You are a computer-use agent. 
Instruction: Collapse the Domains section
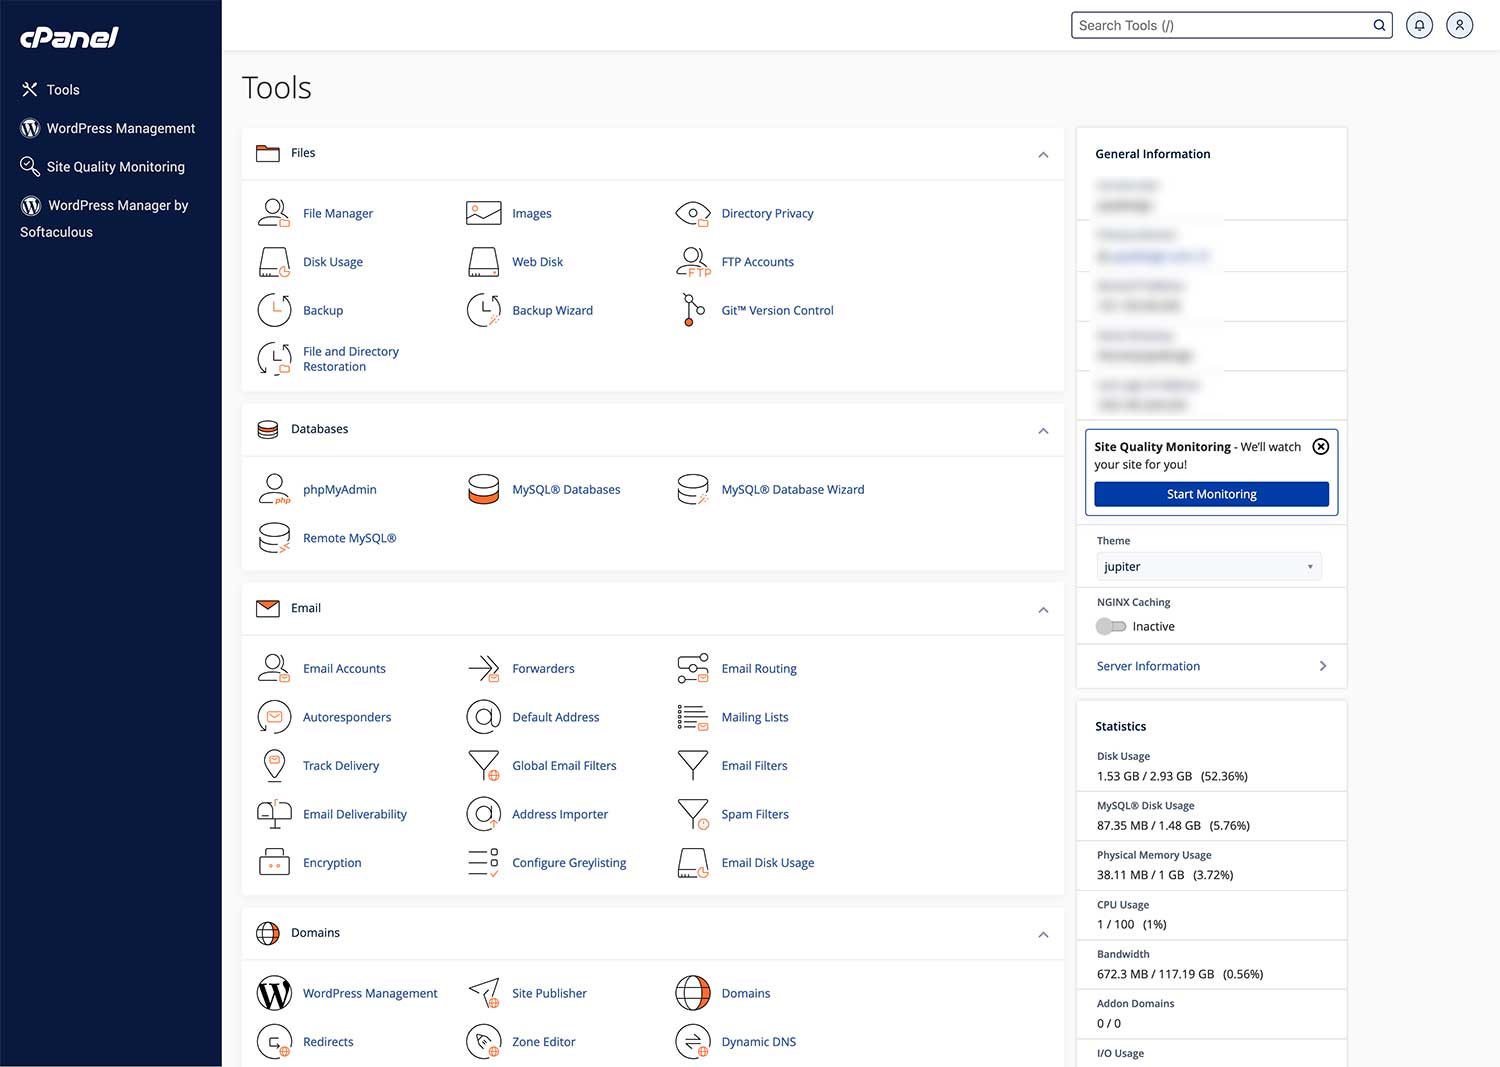[1043, 934]
